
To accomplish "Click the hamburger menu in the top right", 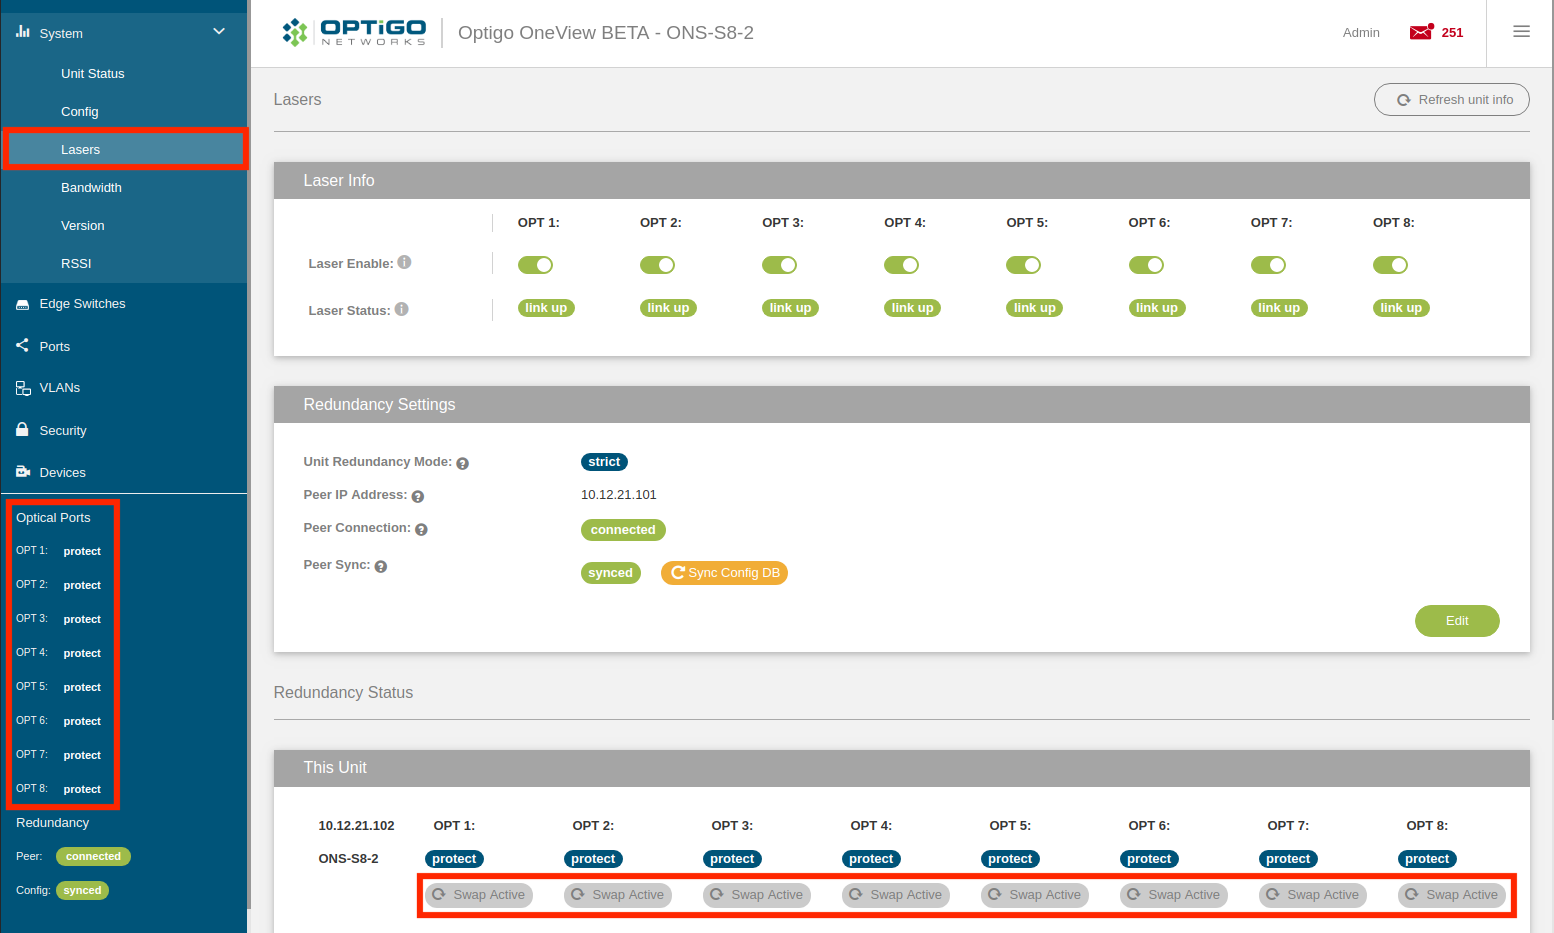I will (x=1521, y=32).
